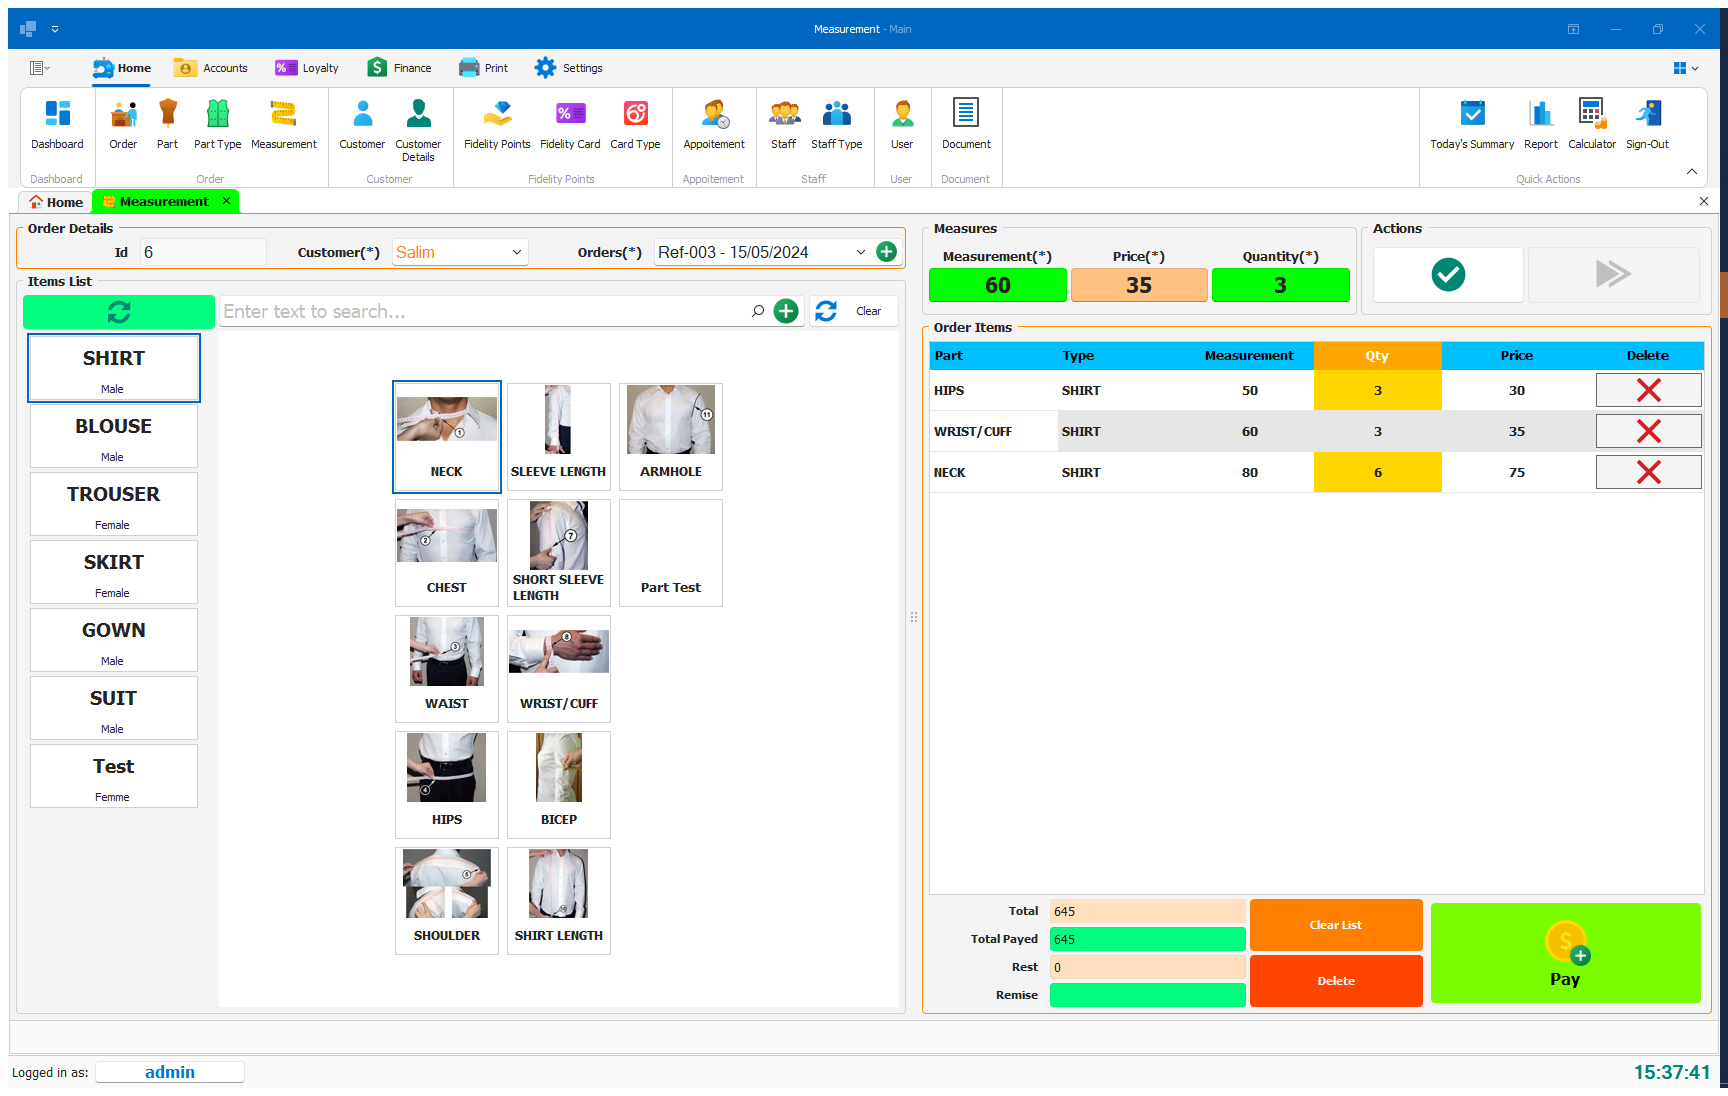Click green plus next to Orders dropdown
1728x1096 pixels.
click(886, 252)
